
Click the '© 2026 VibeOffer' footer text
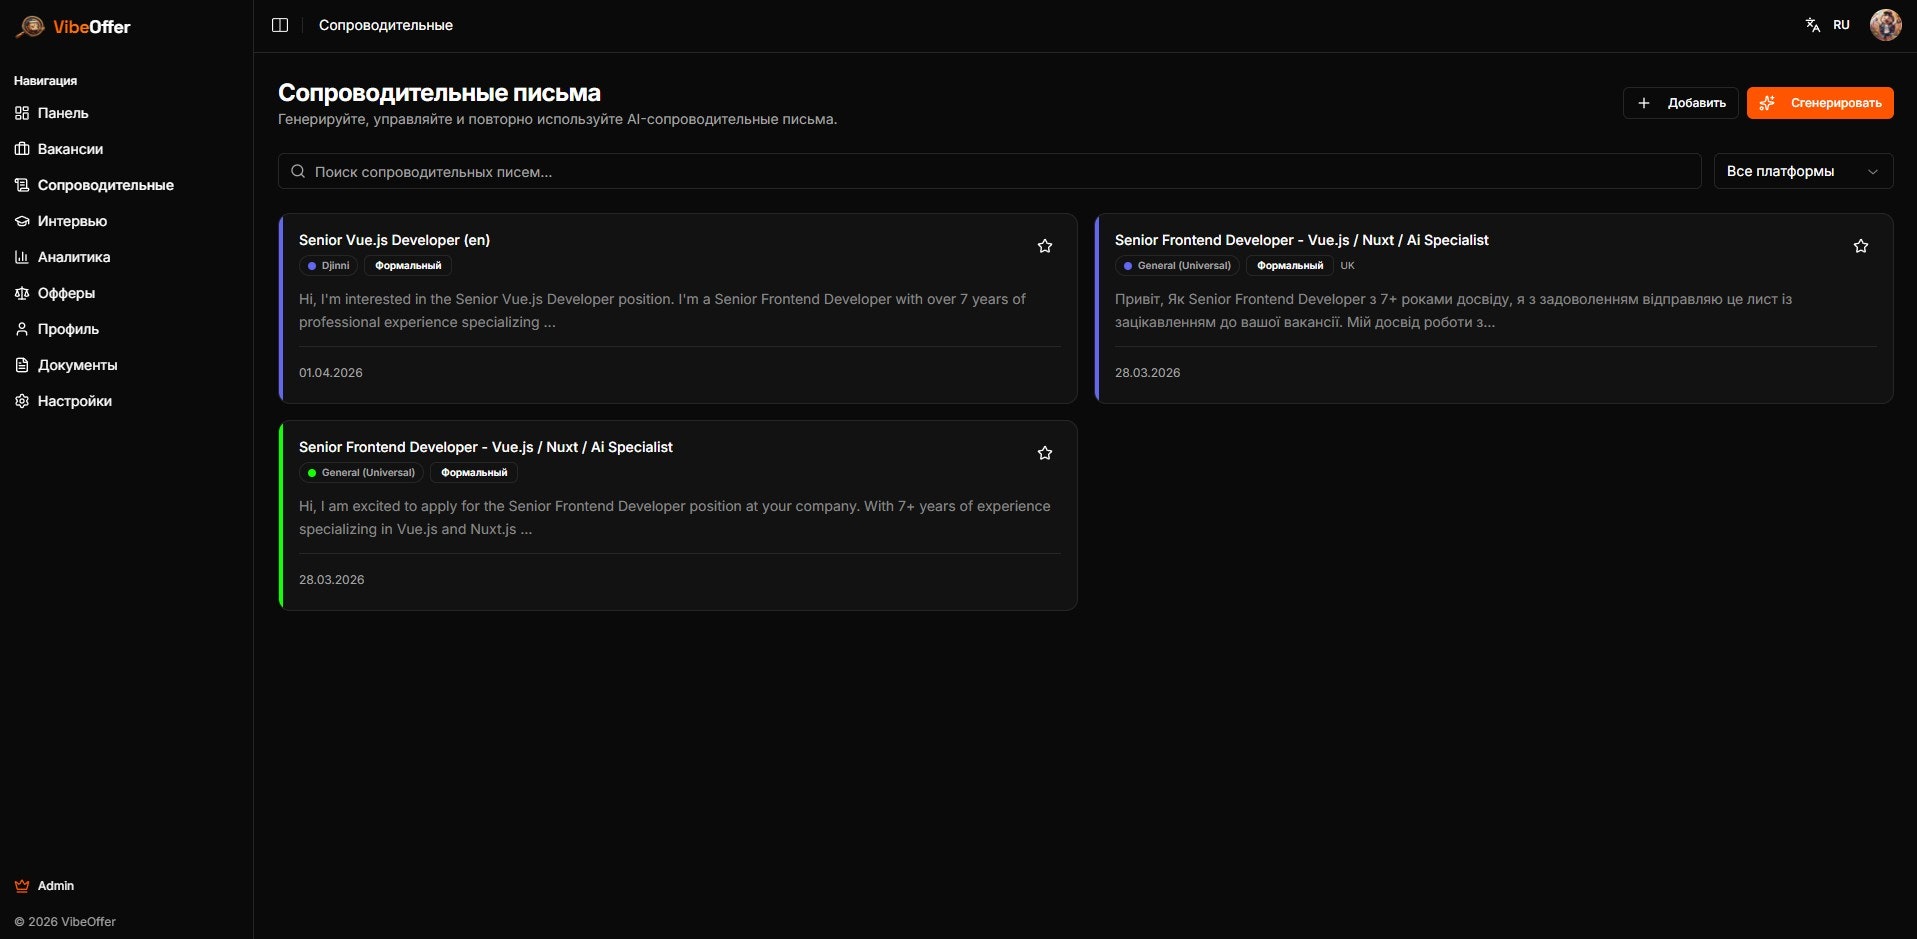(x=65, y=922)
